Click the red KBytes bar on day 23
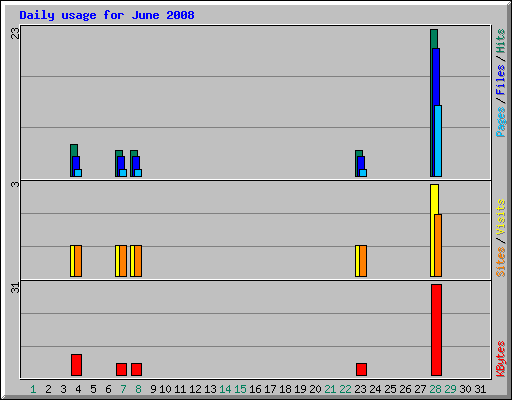The image size is (512, 400). click(361, 369)
